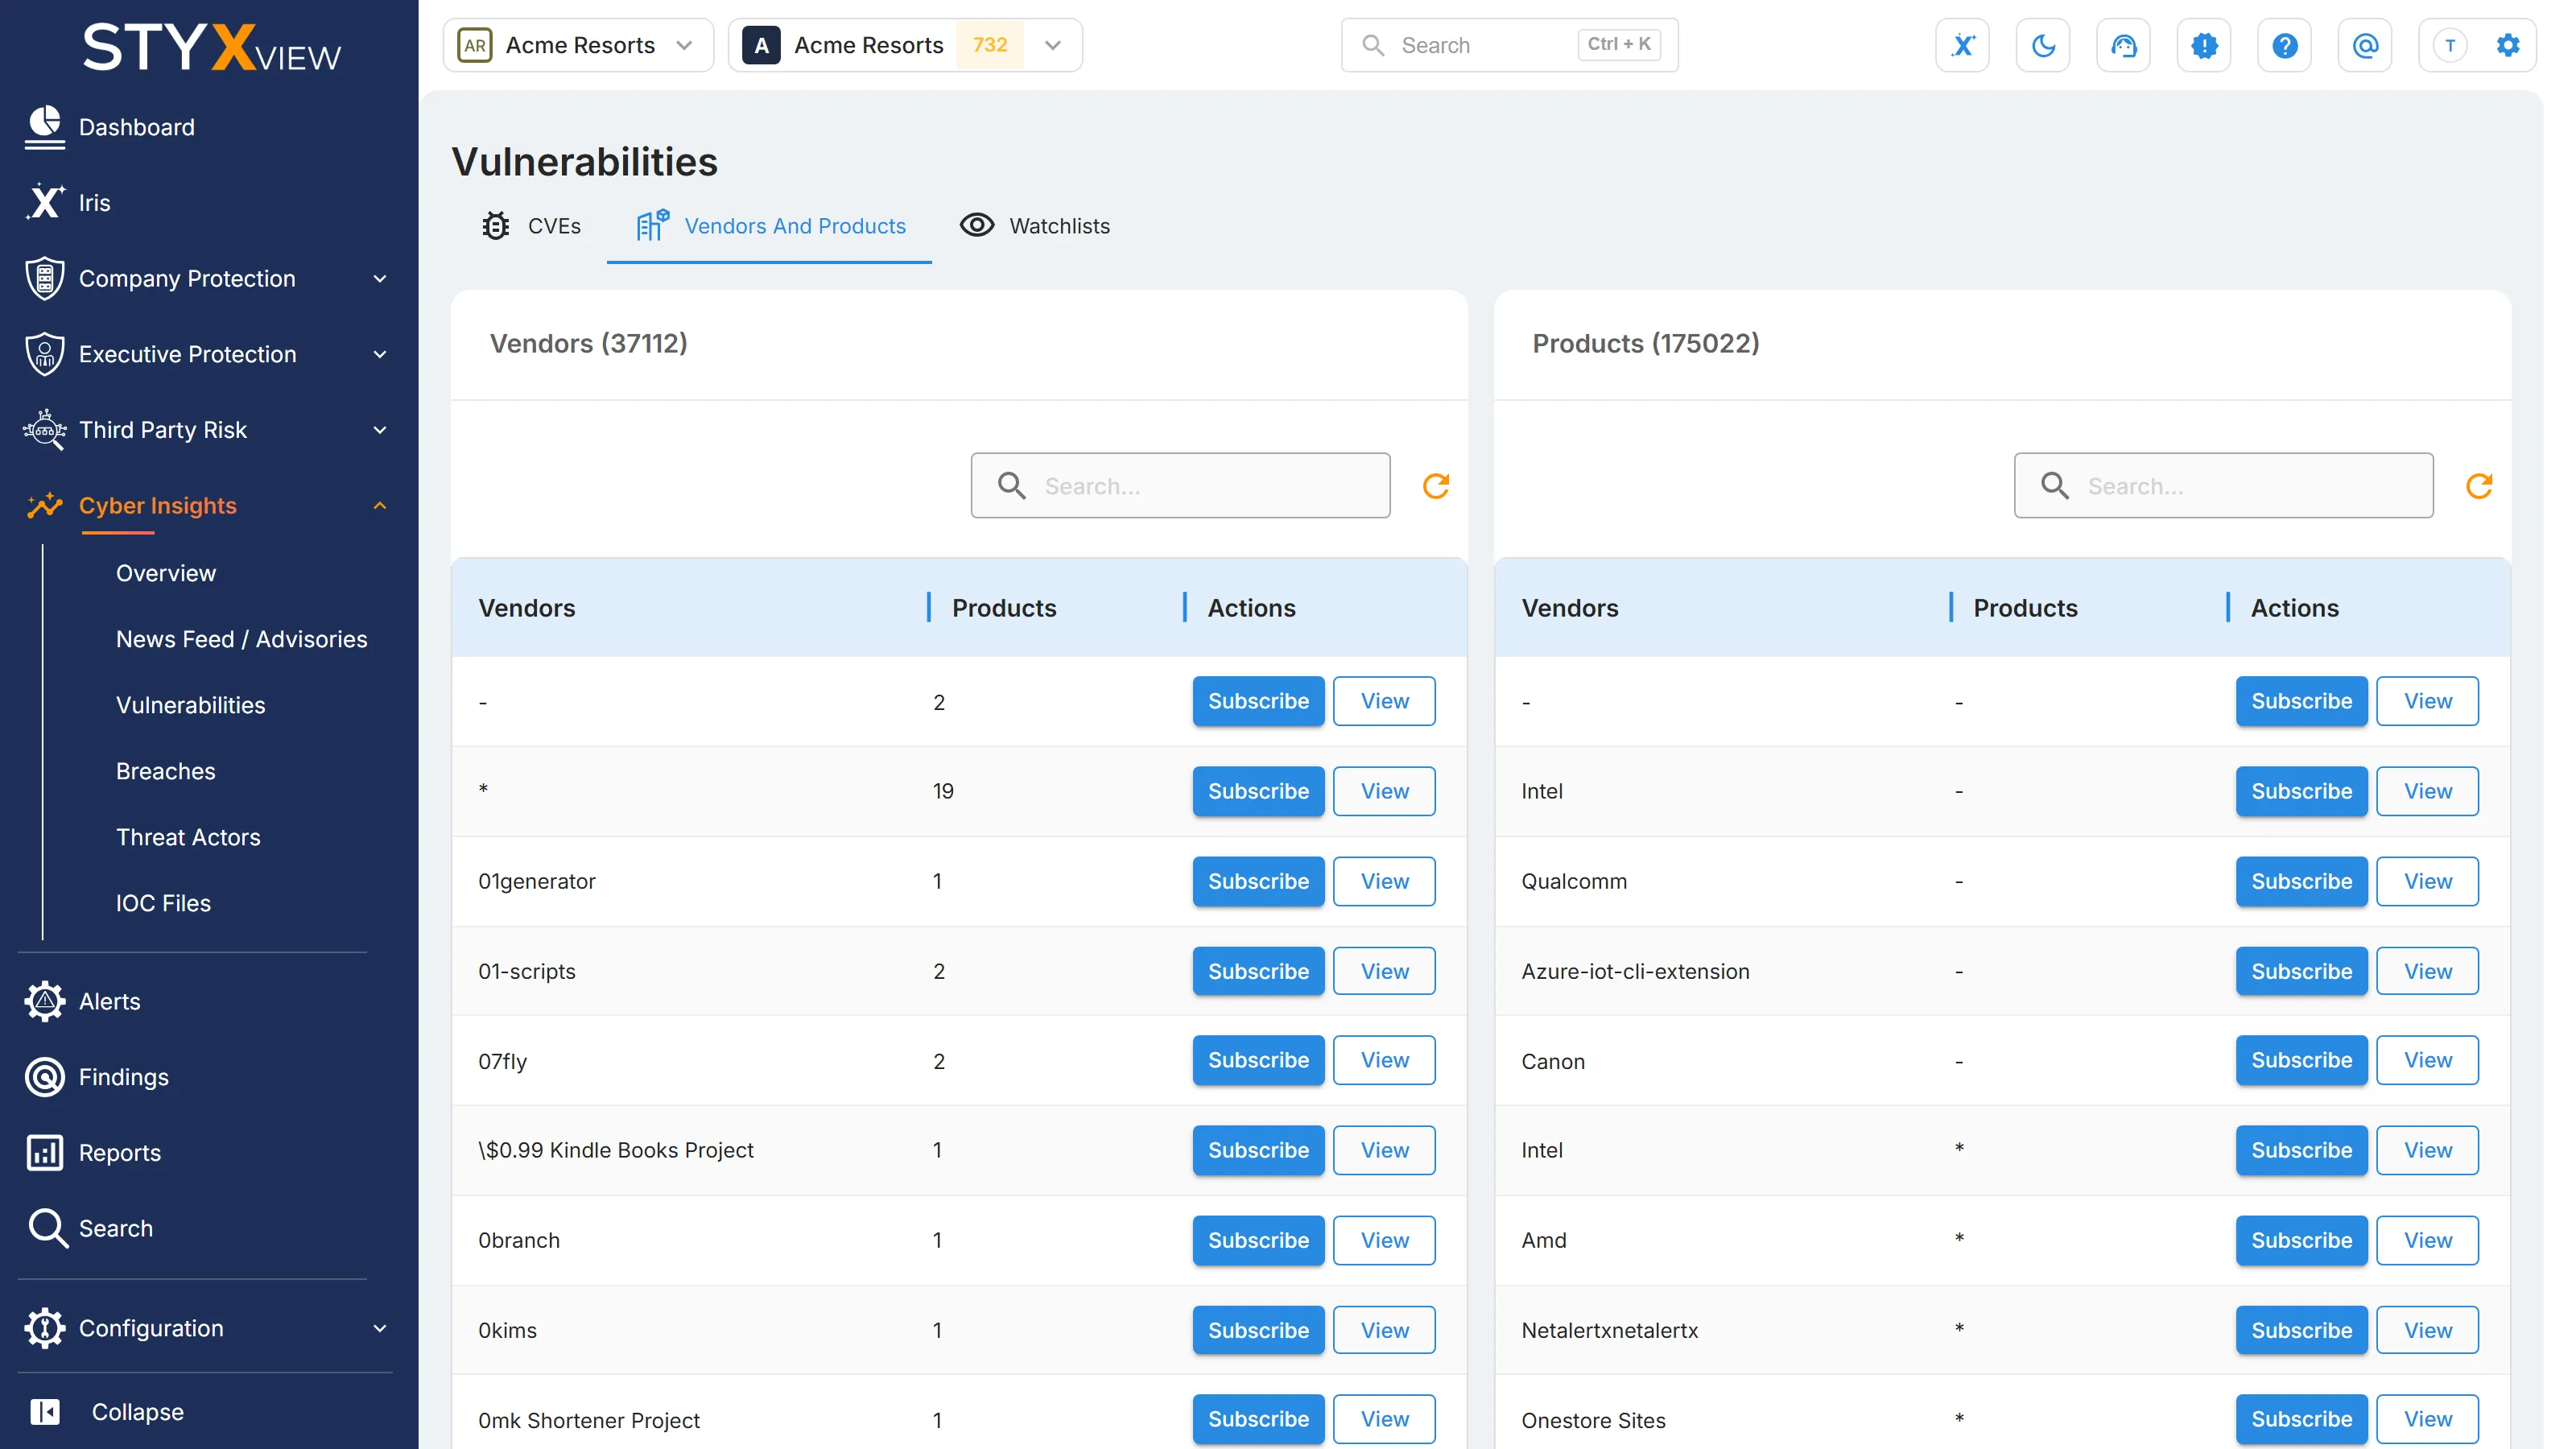Go to Breaches in the sidebar
This screenshot has height=1449, width=2576.
166,771
